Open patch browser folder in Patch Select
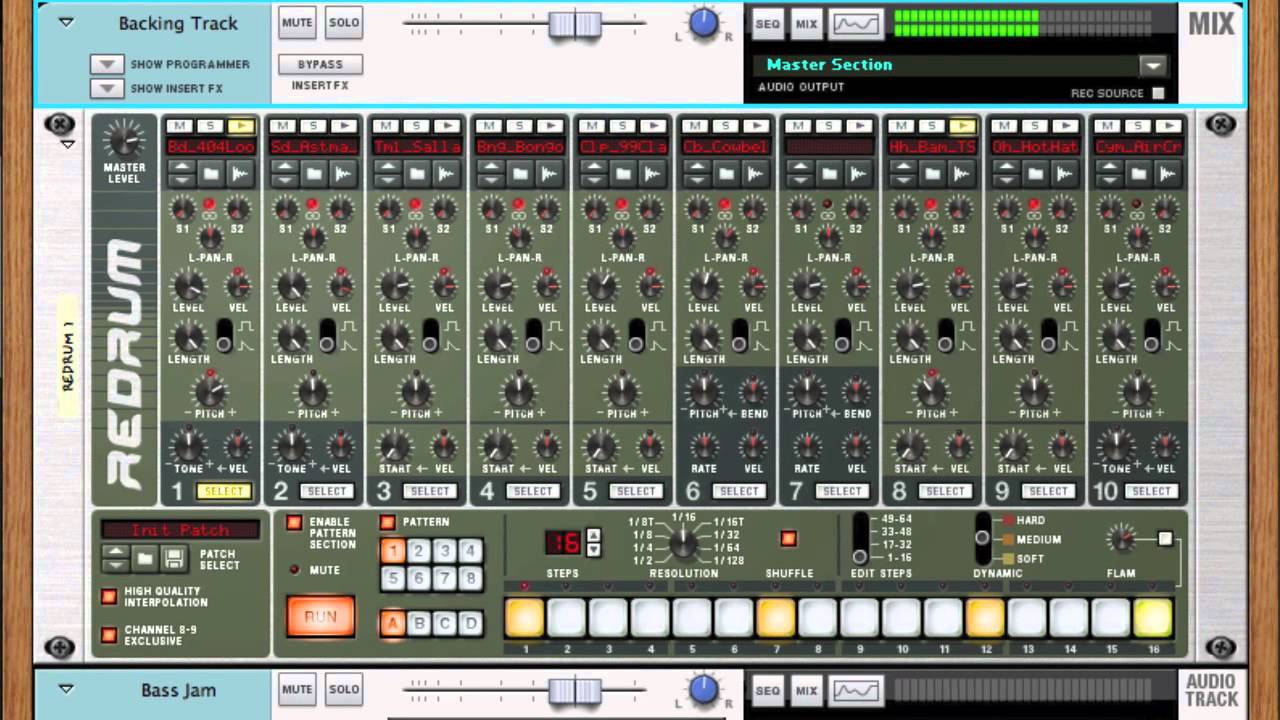This screenshot has width=1280, height=720. [146, 558]
